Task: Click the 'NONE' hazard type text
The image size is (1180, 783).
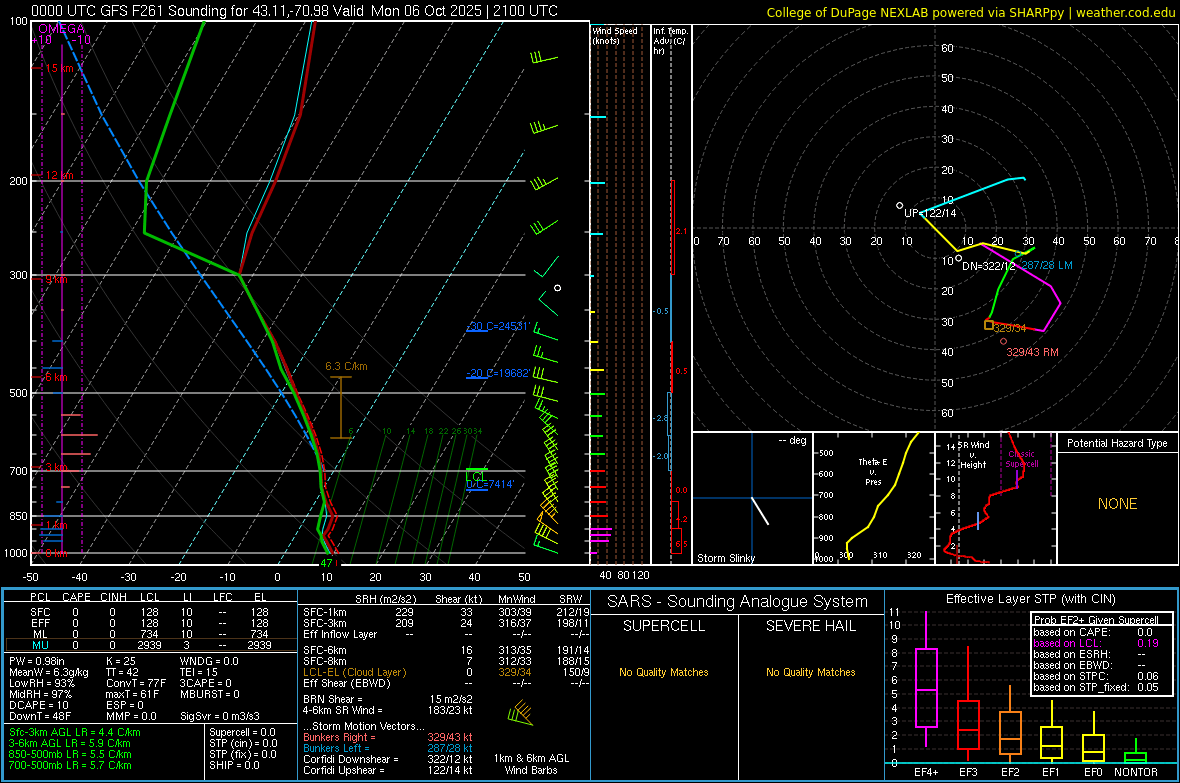Action: point(1117,504)
